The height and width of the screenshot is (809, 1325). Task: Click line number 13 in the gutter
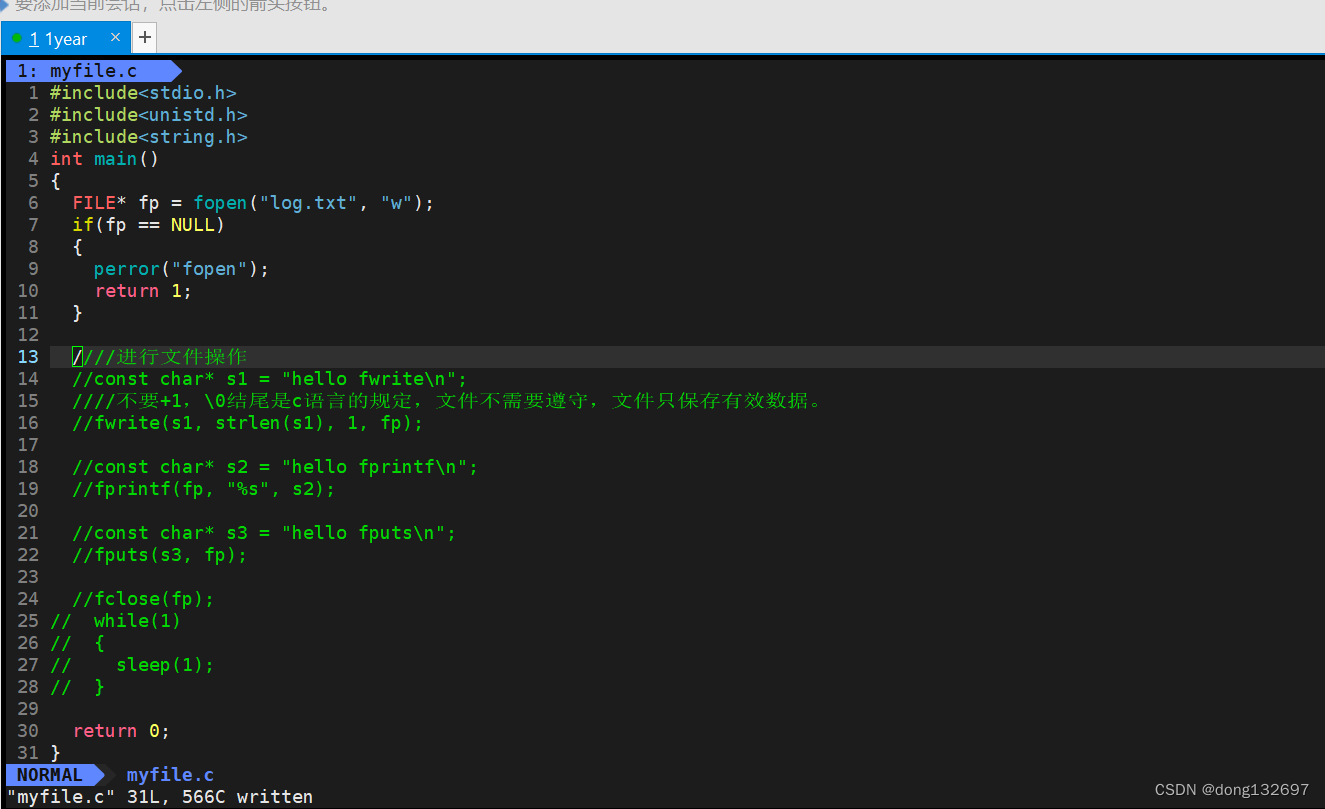[x=28, y=357]
